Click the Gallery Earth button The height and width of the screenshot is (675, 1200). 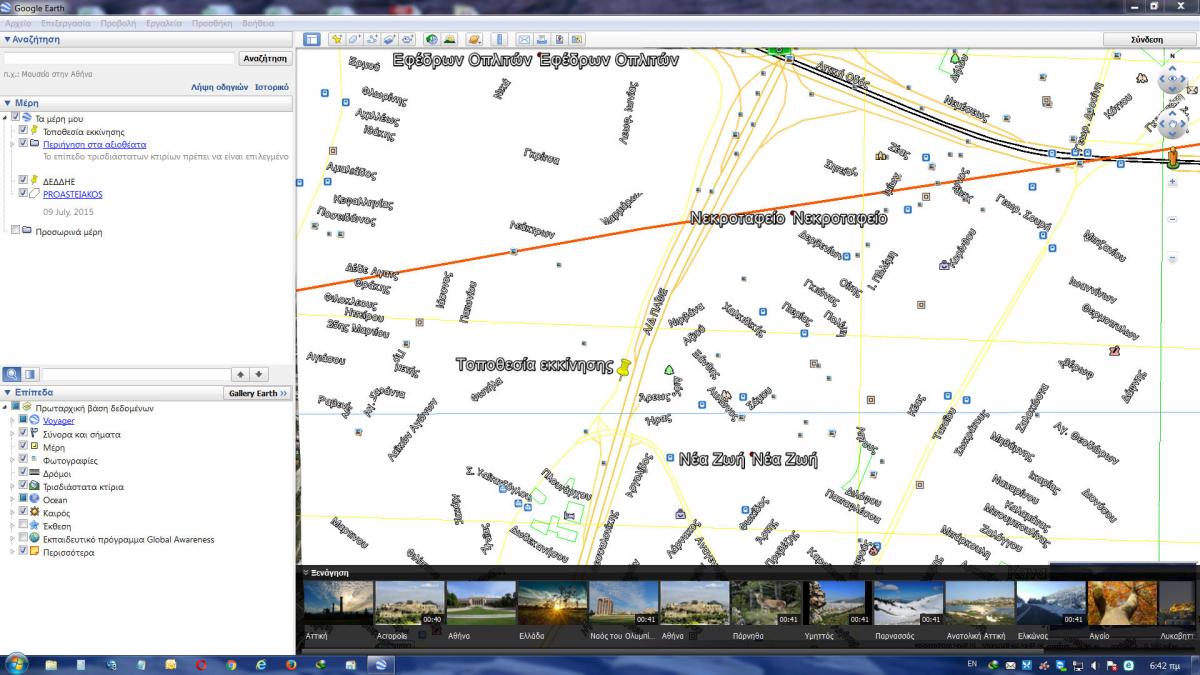point(259,393)
